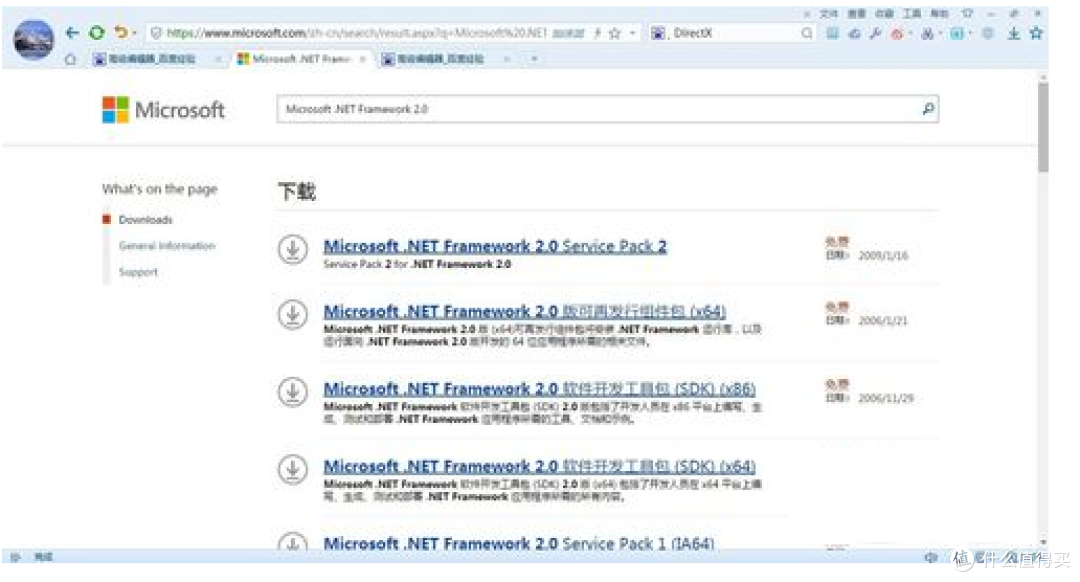The width and height of the screenshot is (1080, 582).
Task: Open favorites with the toolbar star icon
Action: 1036,33
